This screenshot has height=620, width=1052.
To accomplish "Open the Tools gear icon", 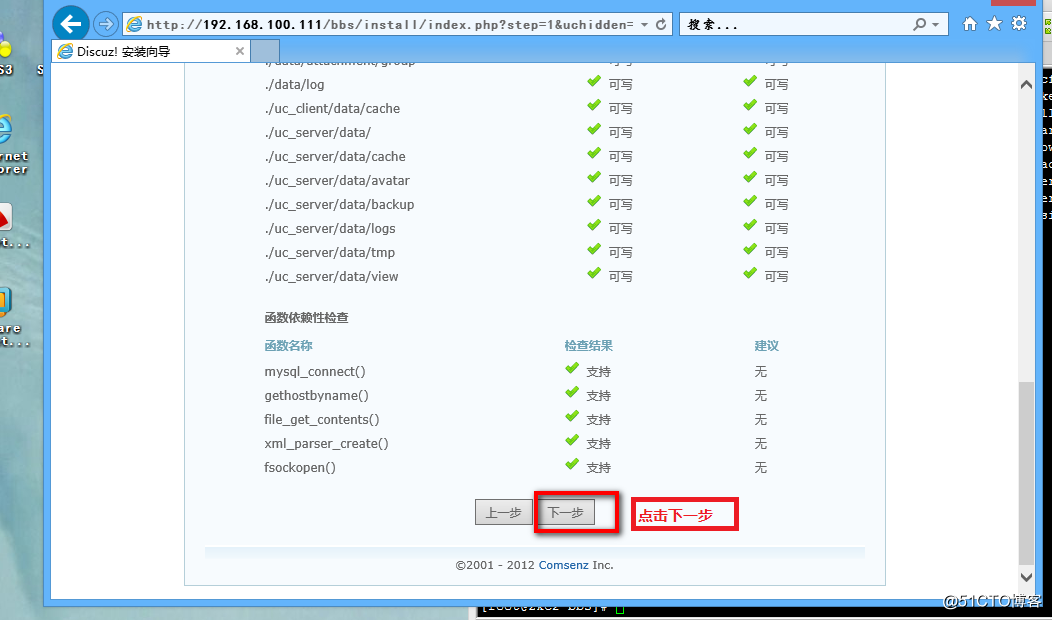I will click(1019, 23).
